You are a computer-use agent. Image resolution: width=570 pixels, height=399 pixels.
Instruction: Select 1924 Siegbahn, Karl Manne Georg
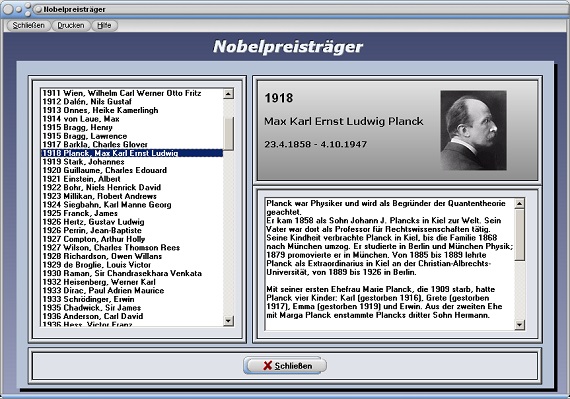click(132, 205)
